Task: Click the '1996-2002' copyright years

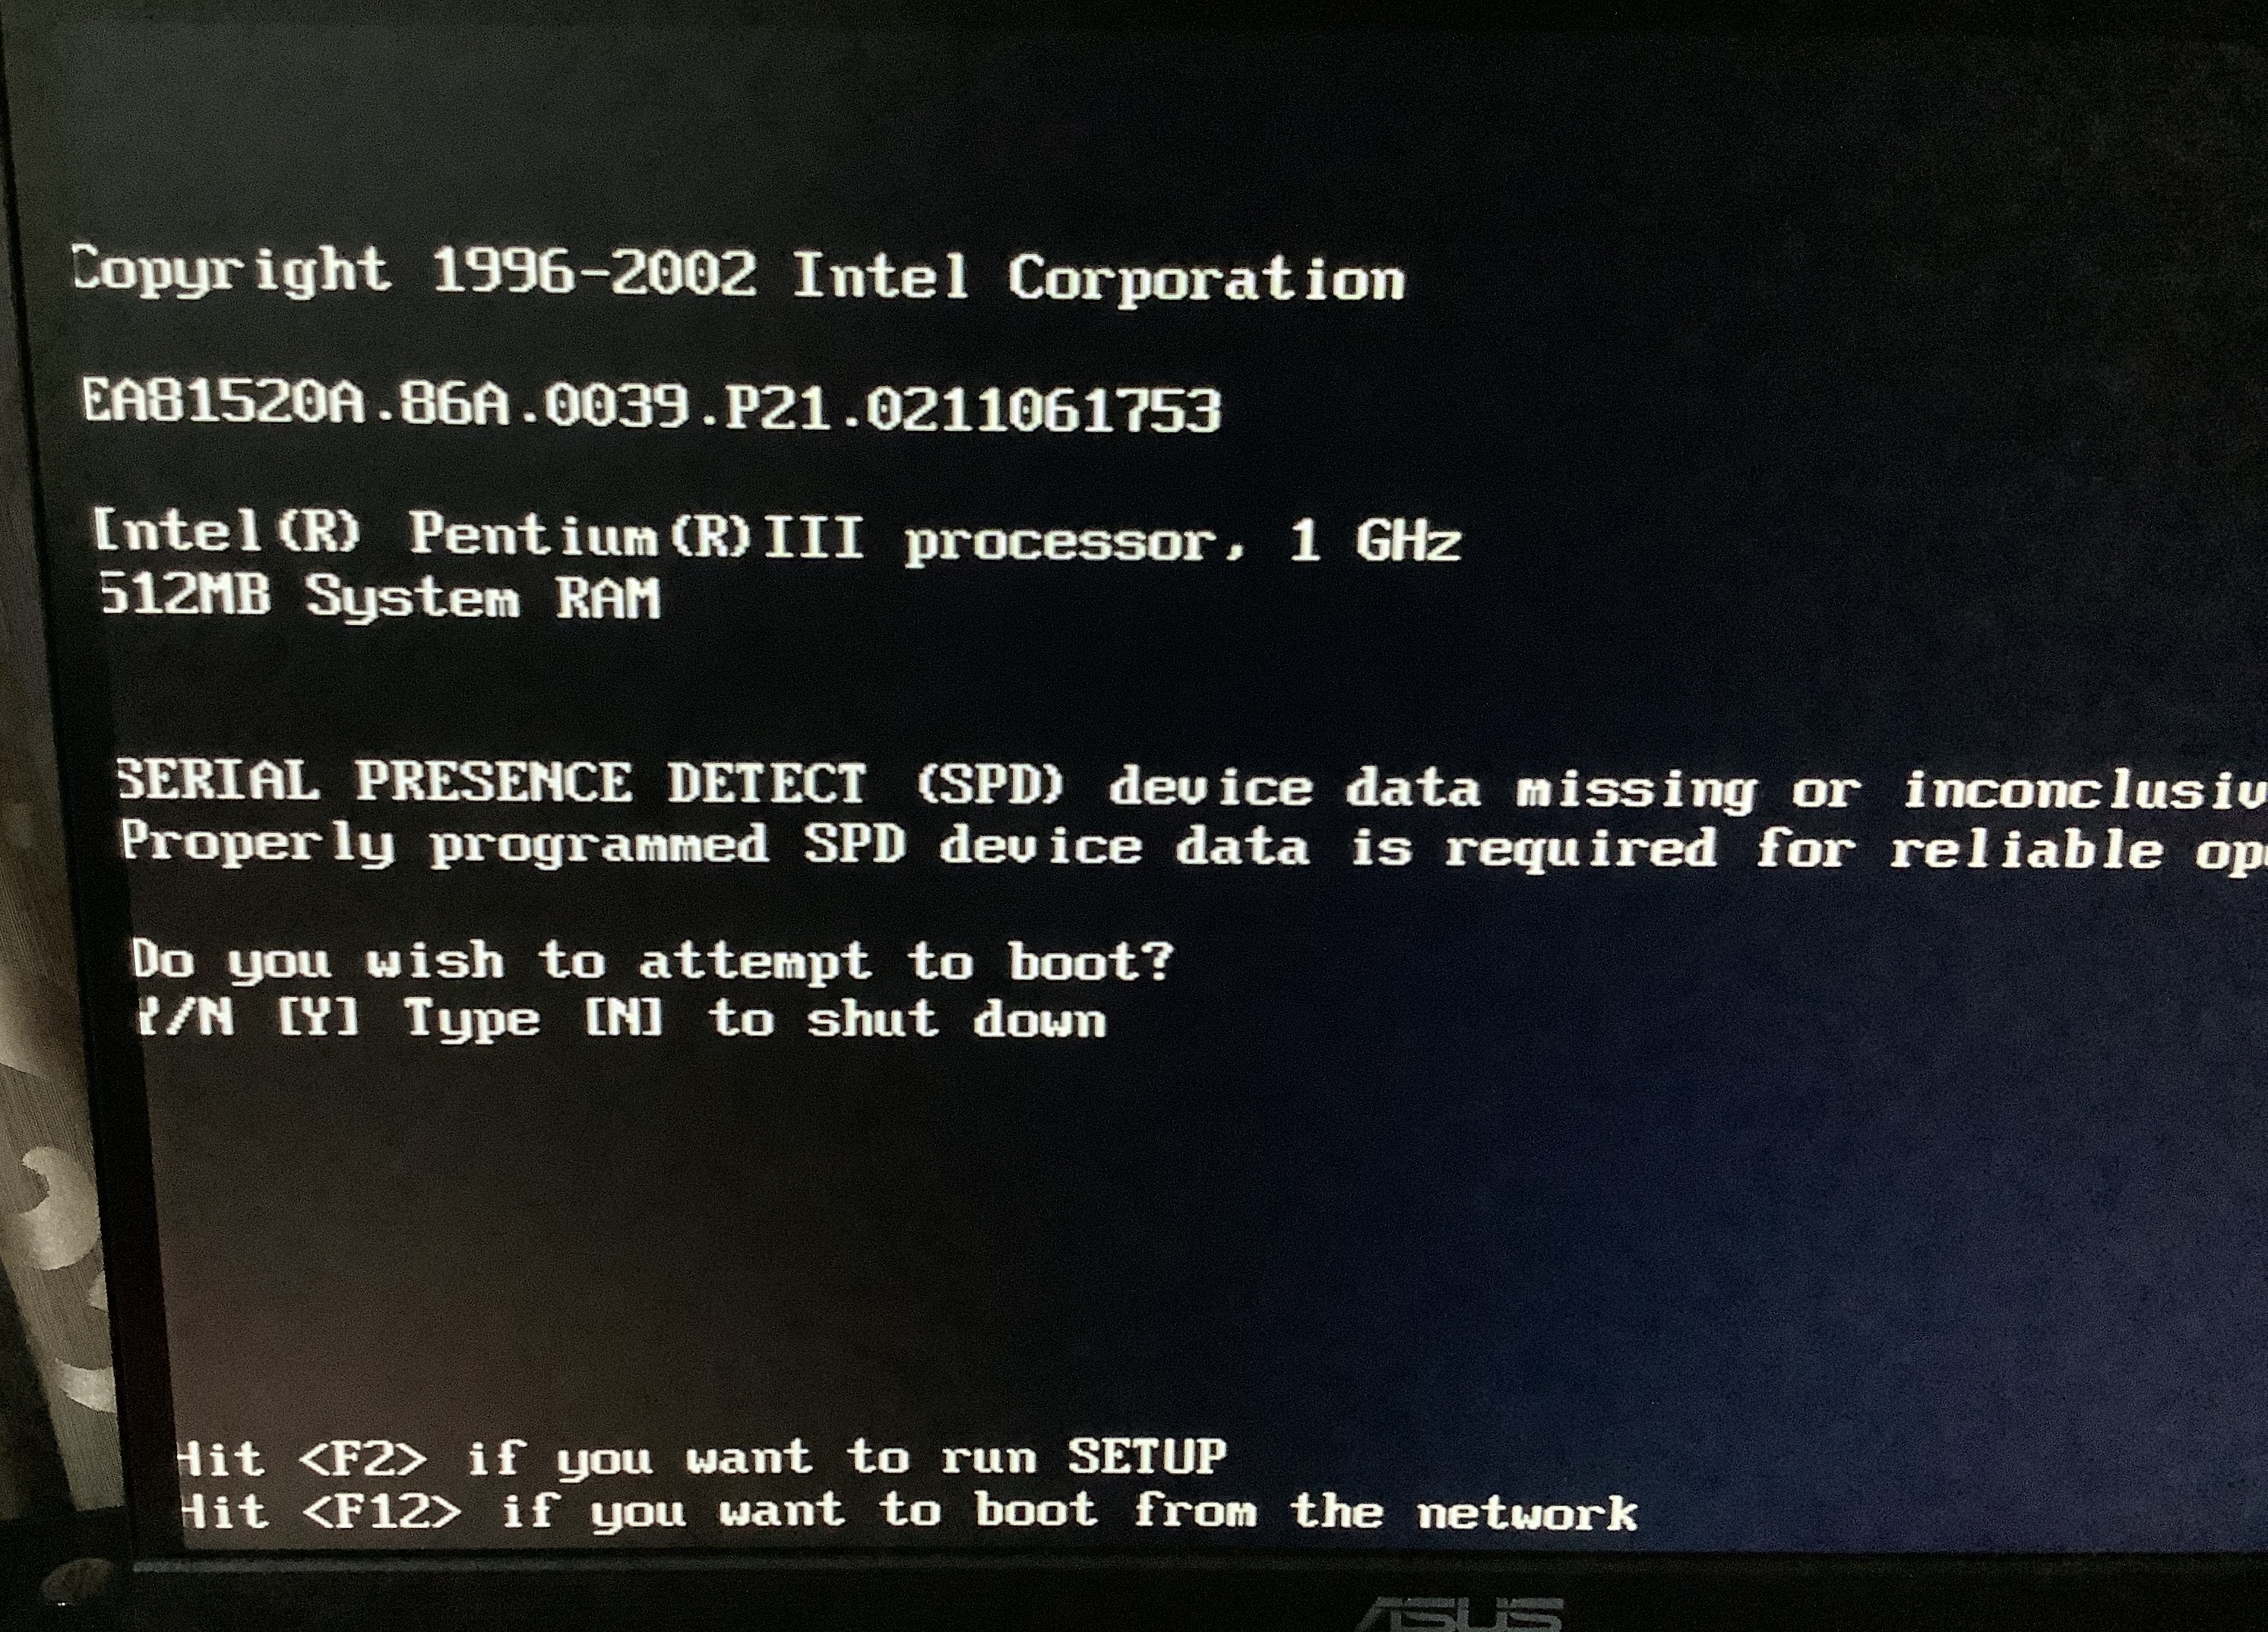Action: pyautogui.click(x=594, y=271)
